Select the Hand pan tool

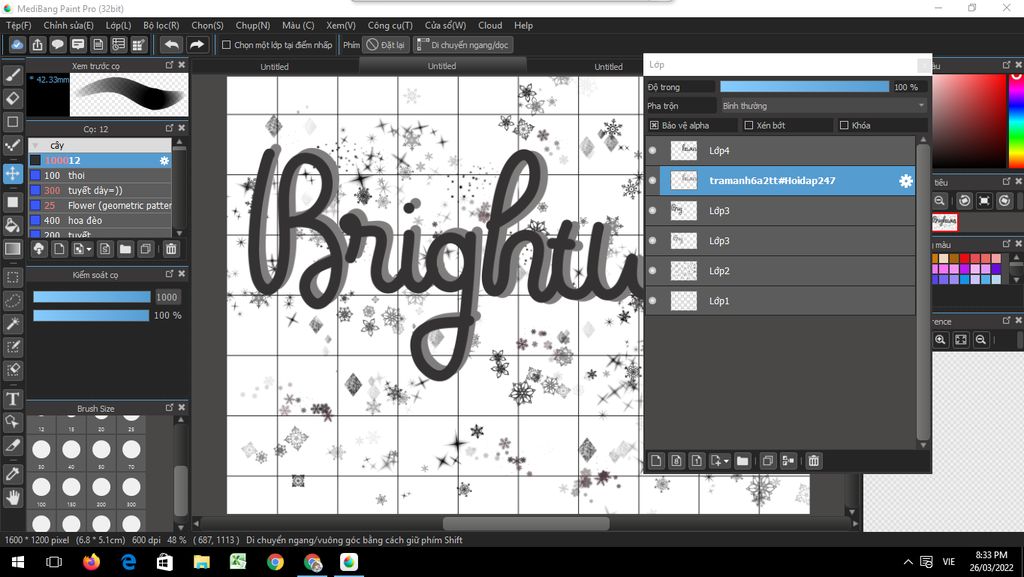point(12,497)
